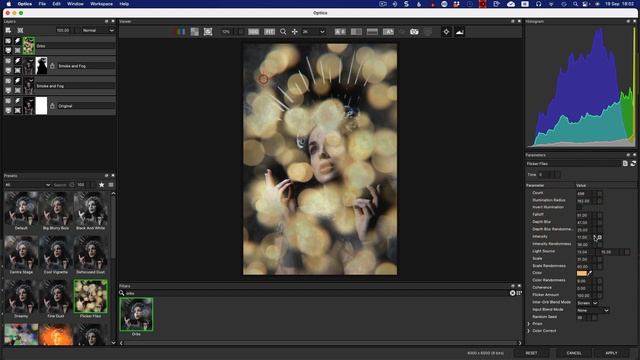The image size is (640, 360).
Task: Toggle the Invert Illumination checkbox
Action: [x=579, y=207]
